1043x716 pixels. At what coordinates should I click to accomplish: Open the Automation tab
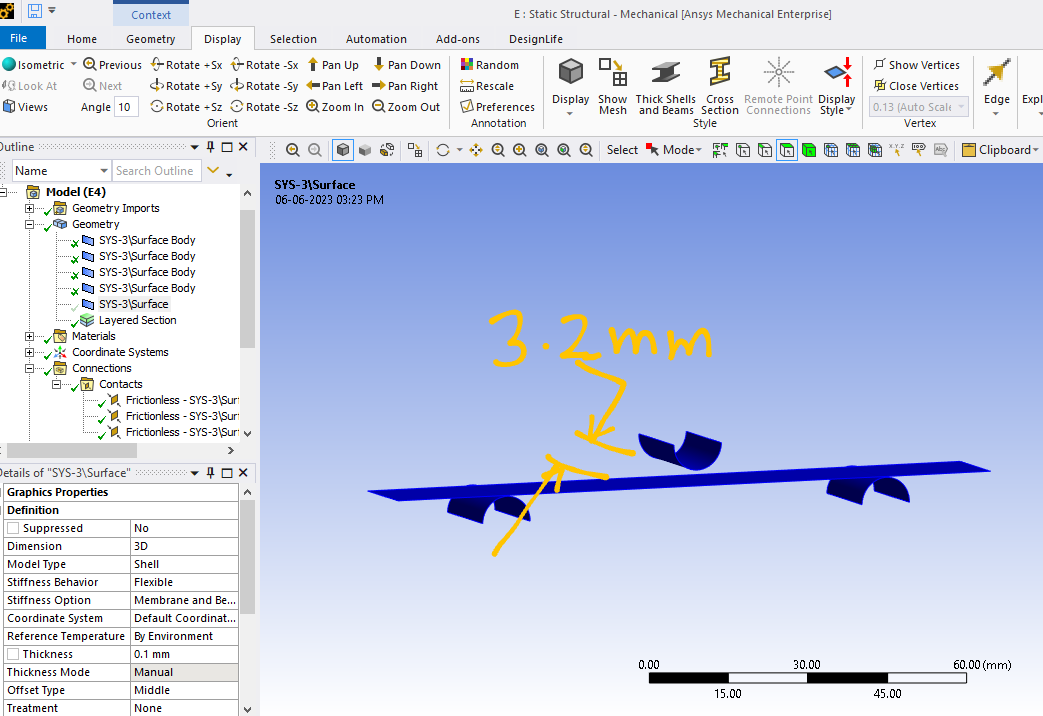(x=376, y=39)
